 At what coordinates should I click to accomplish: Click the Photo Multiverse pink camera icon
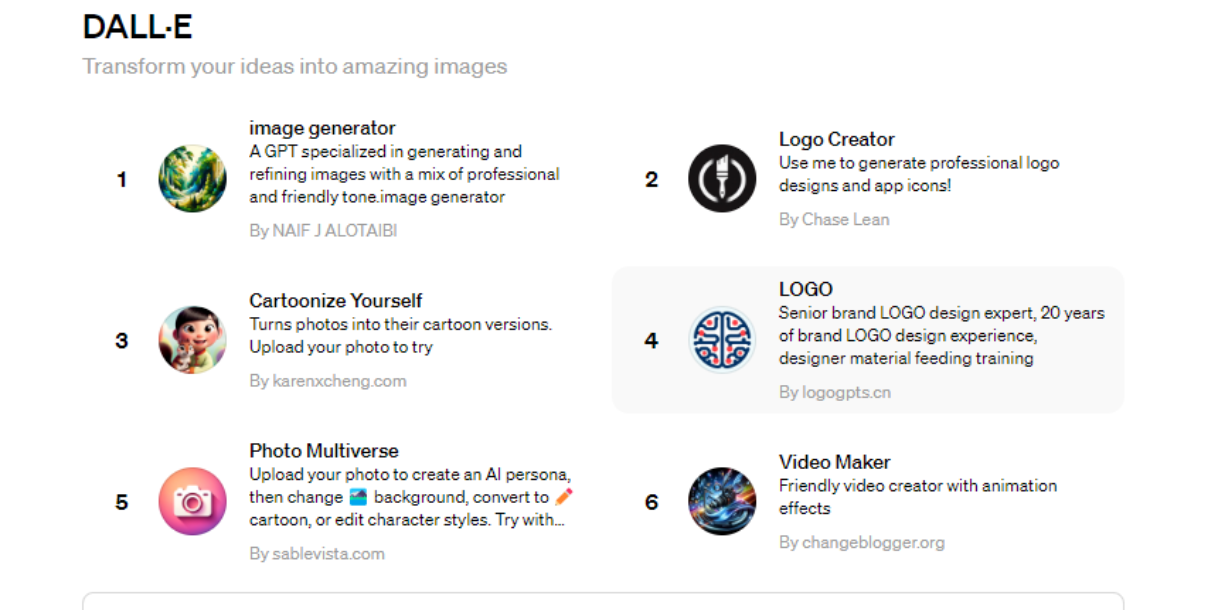193,501
